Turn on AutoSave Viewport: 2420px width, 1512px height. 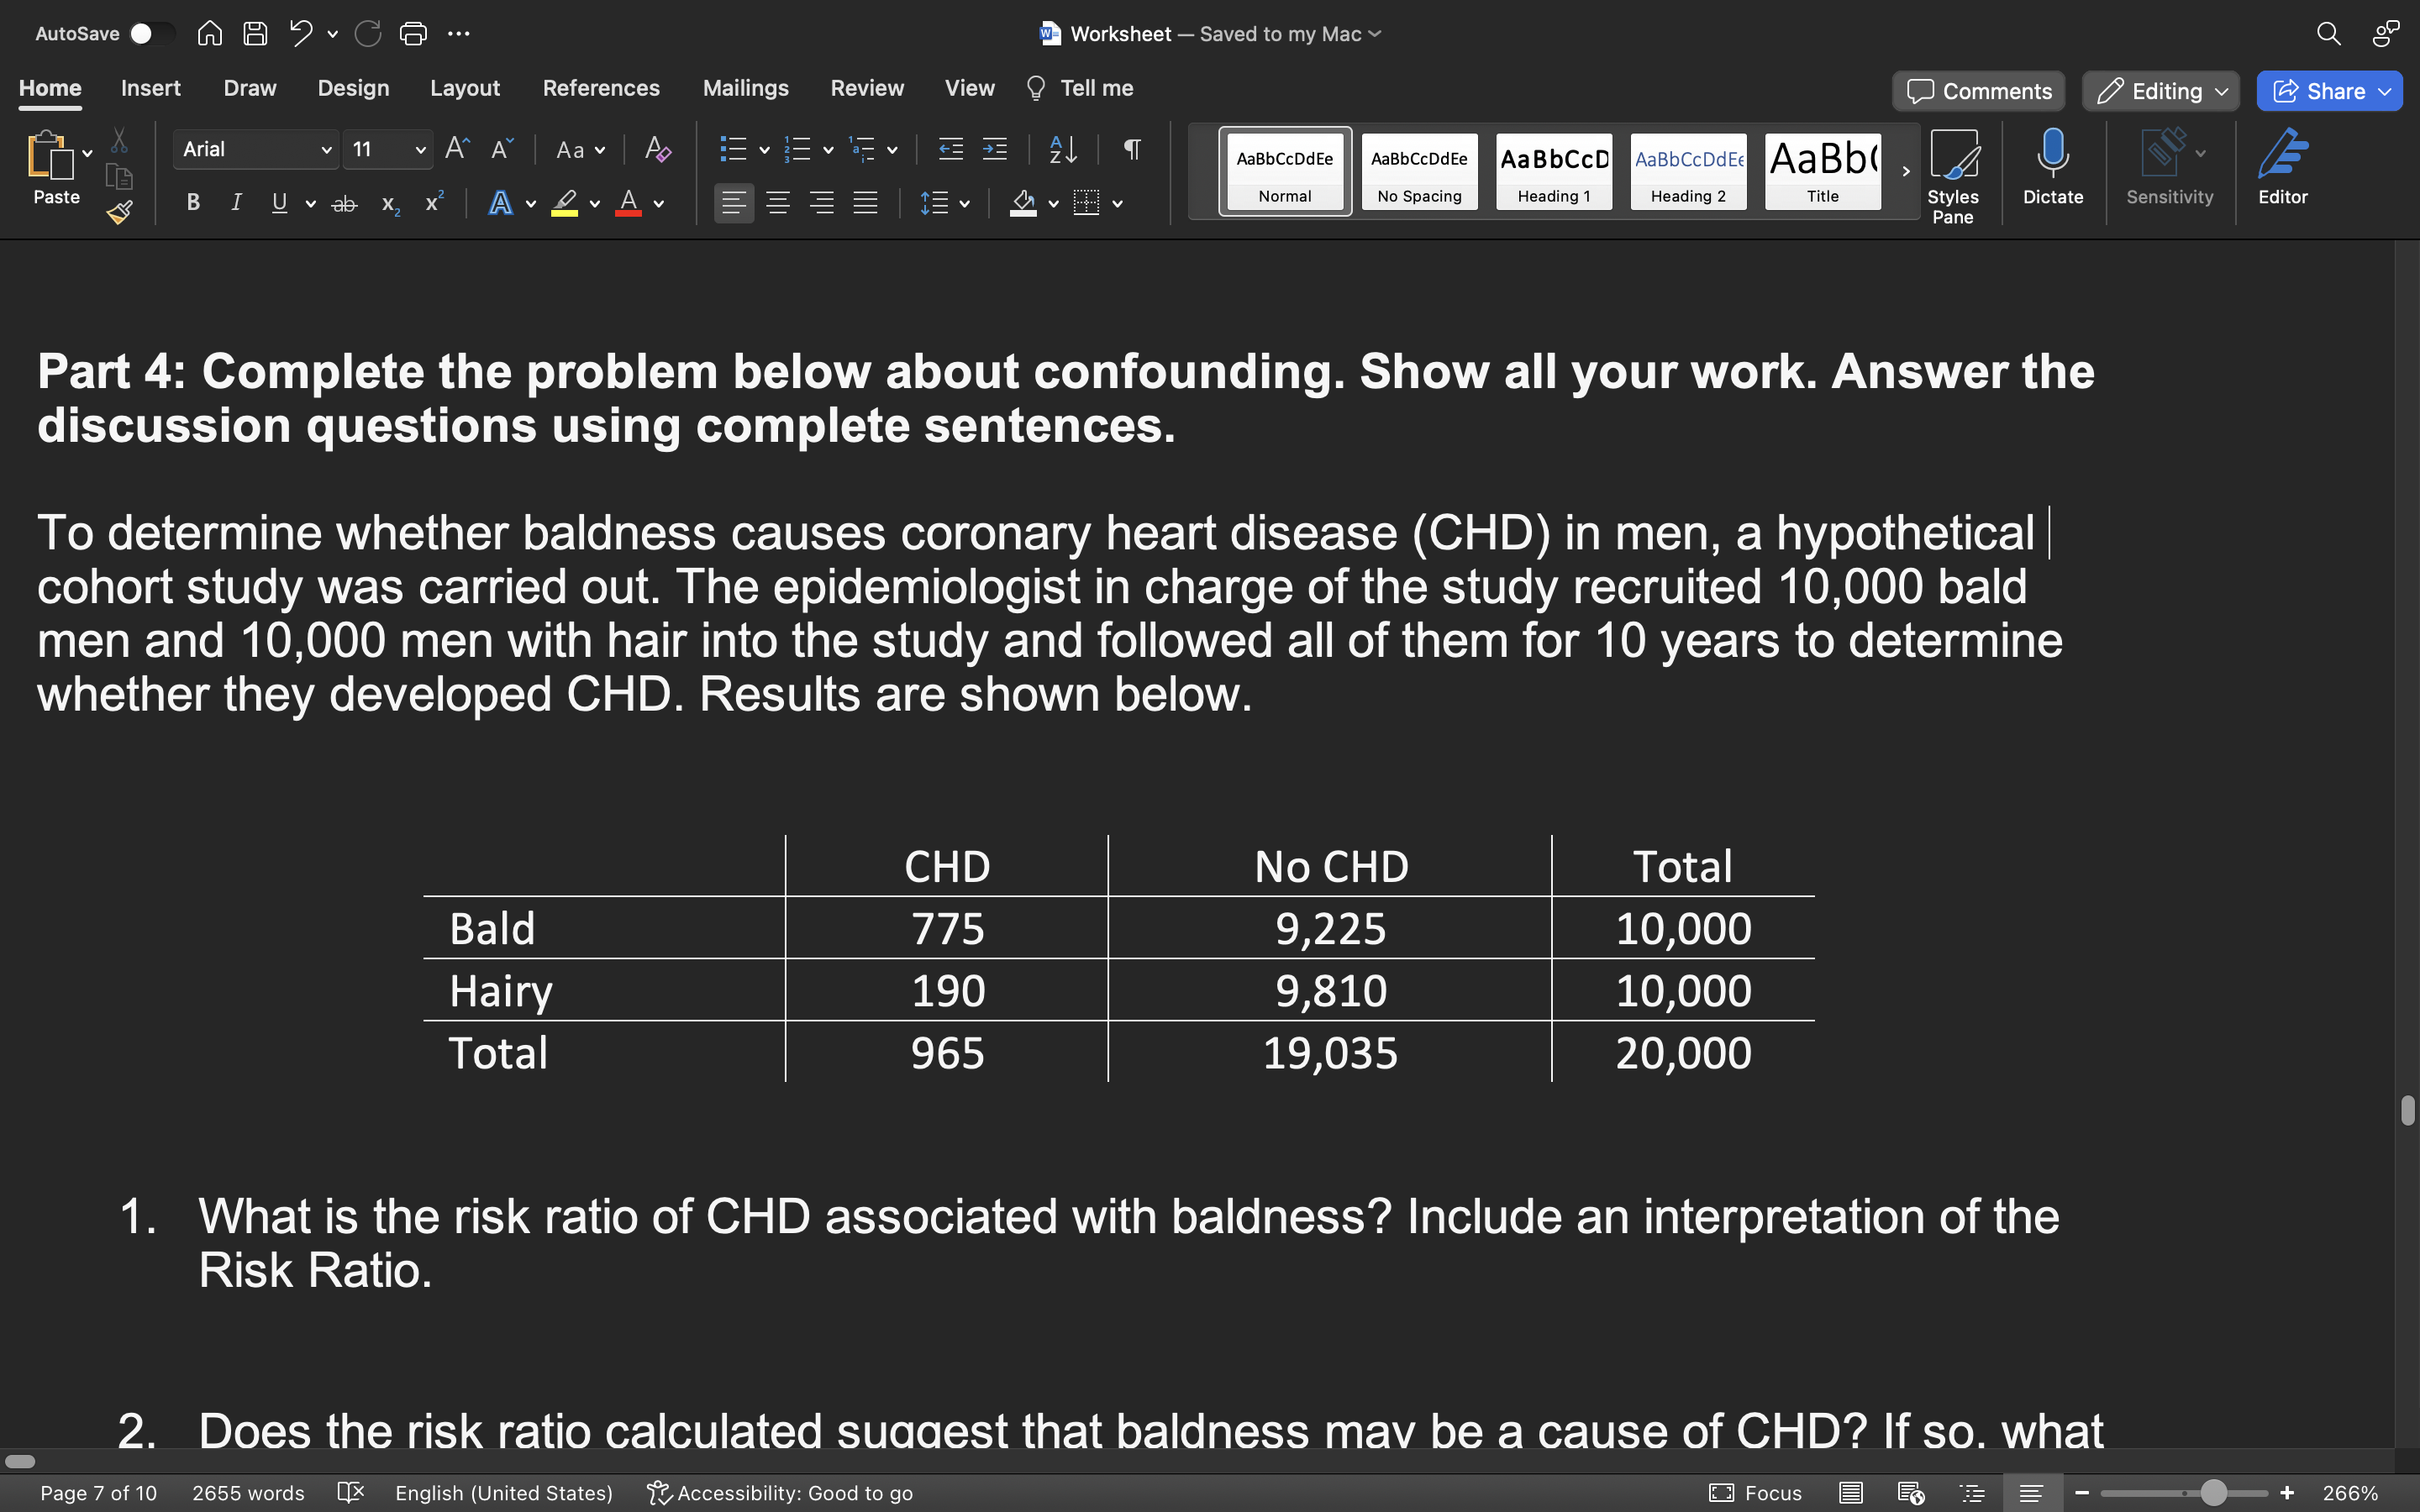(152, 33)
